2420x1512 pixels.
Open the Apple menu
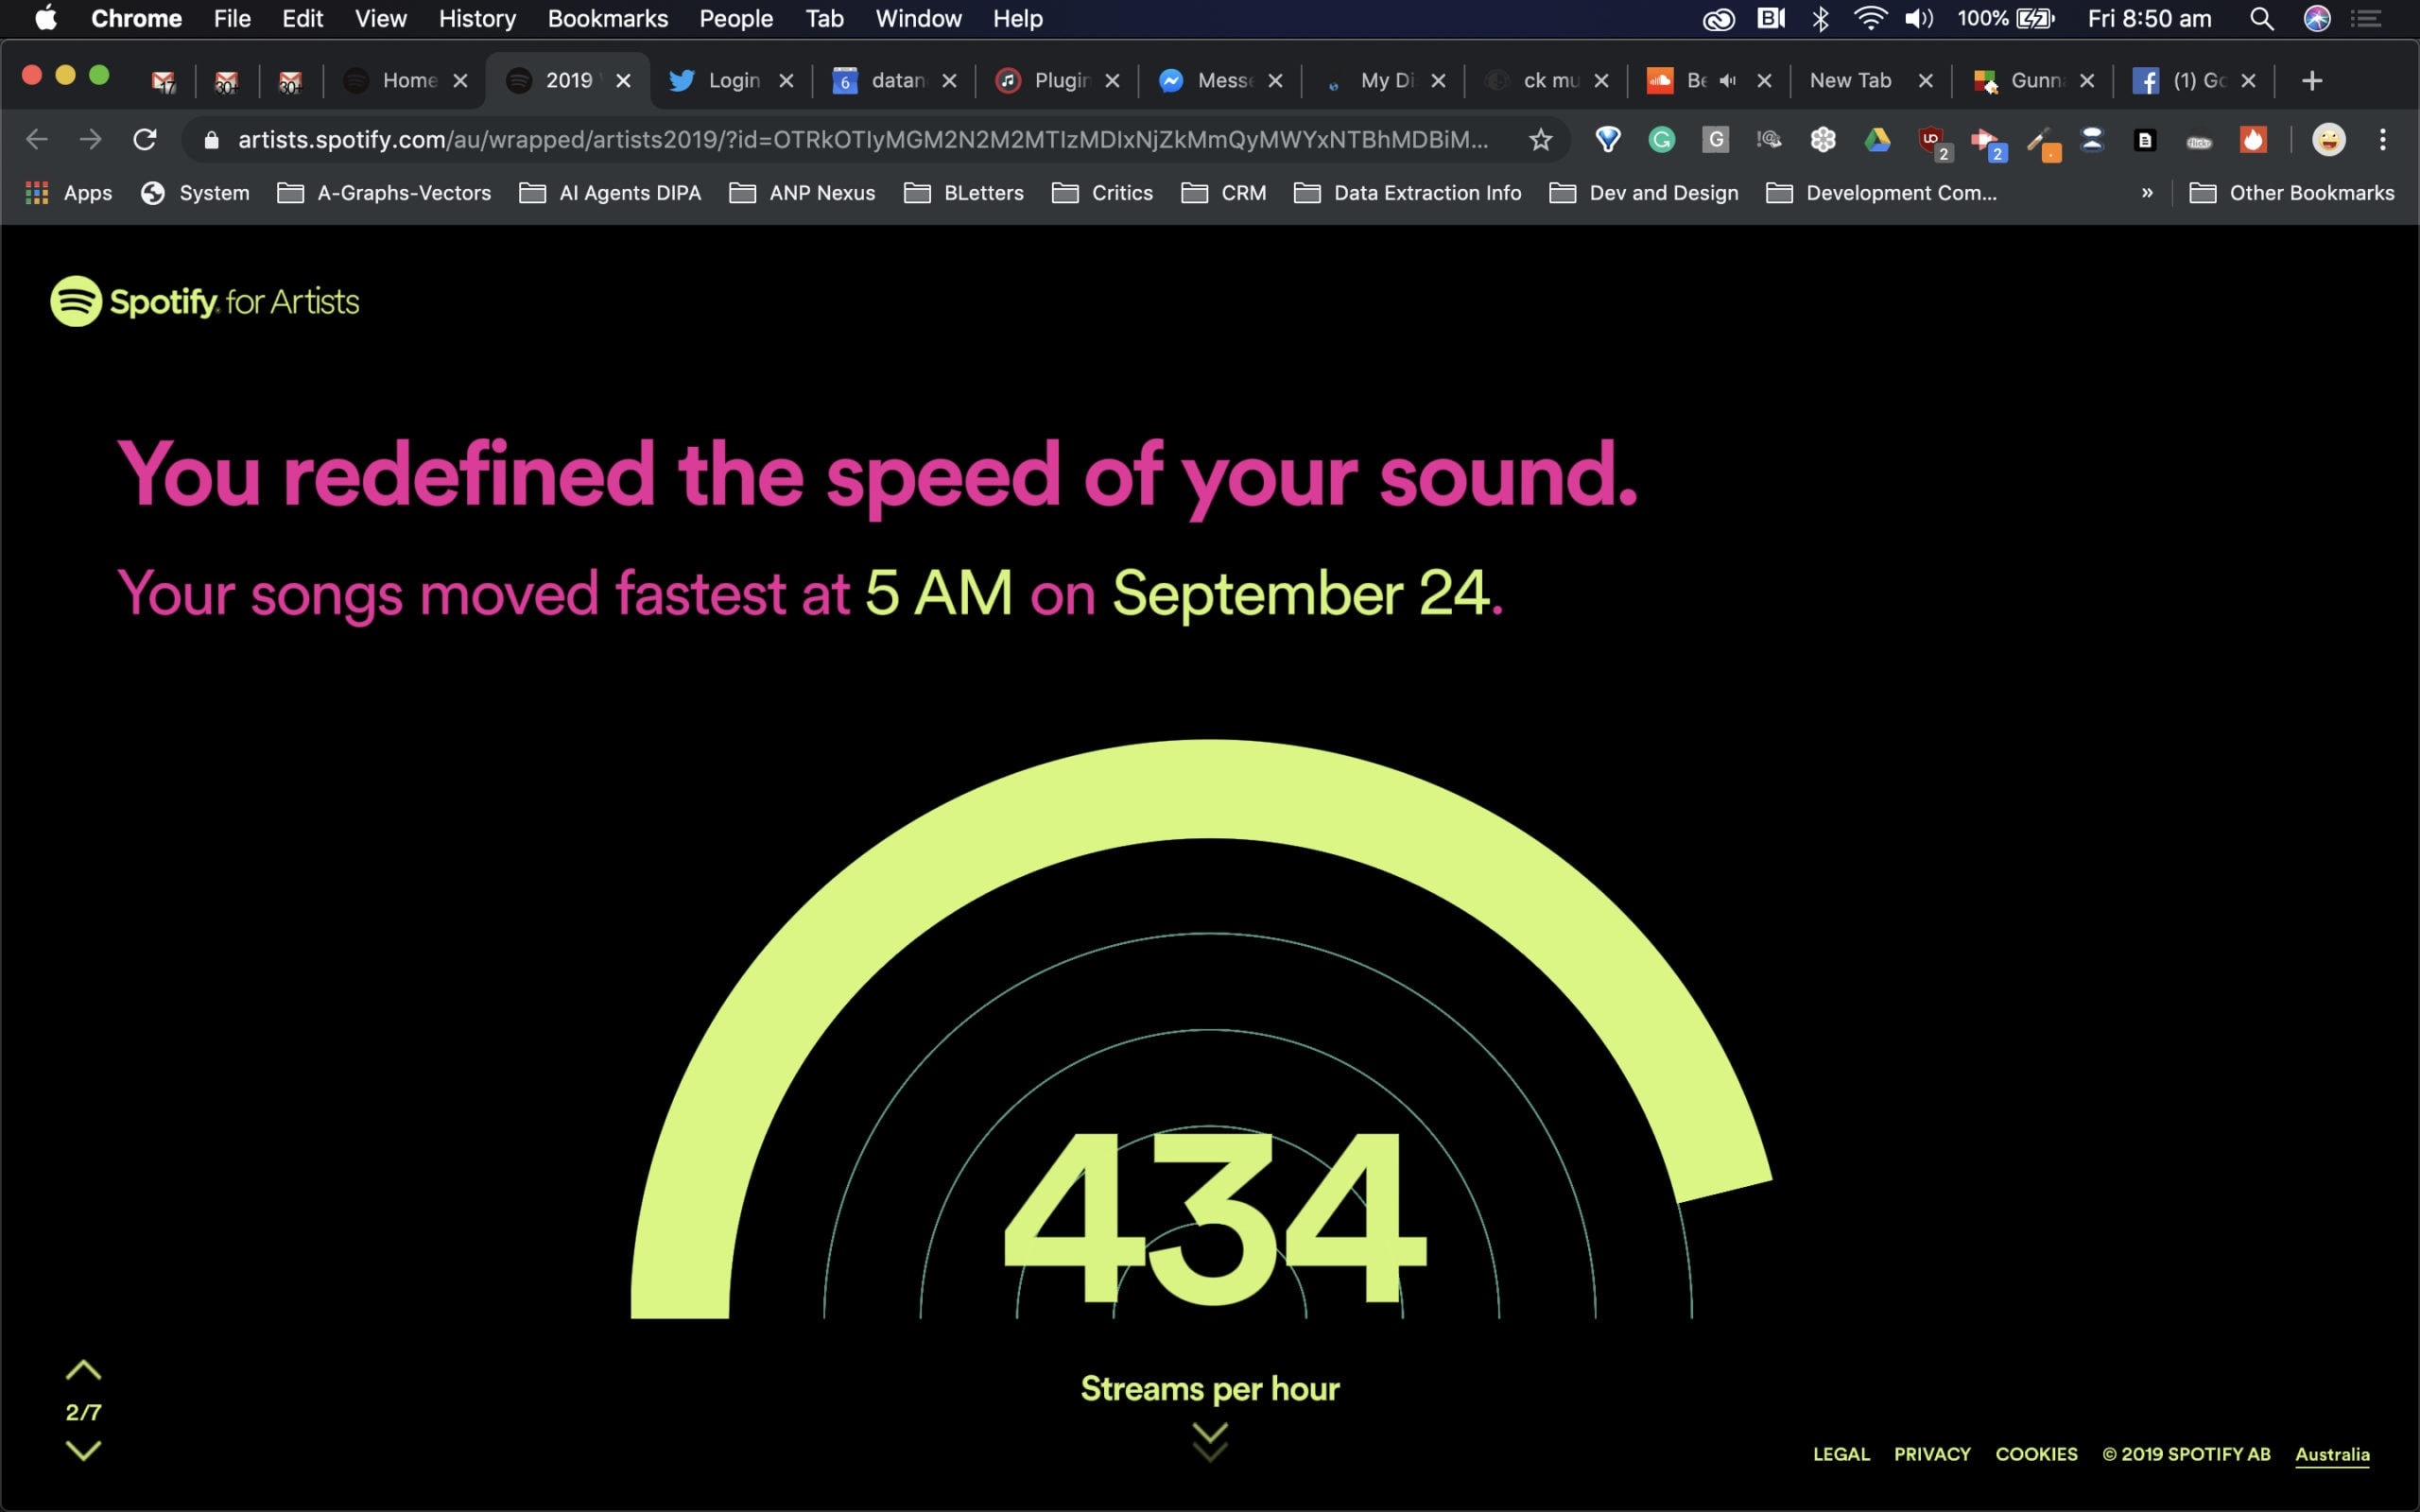click(x=46, y=18)
